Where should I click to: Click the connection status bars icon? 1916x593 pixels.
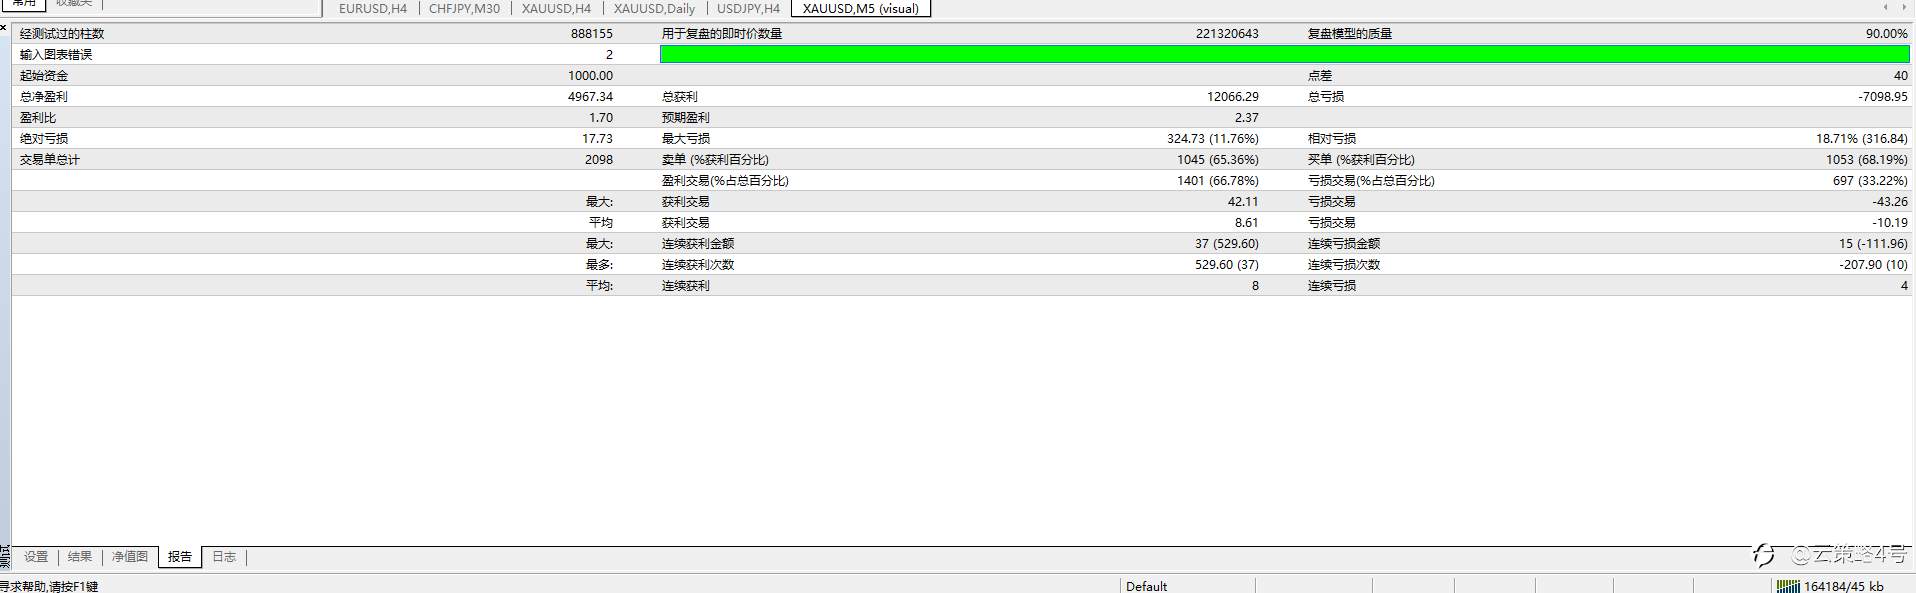(x=1787, y=586)
